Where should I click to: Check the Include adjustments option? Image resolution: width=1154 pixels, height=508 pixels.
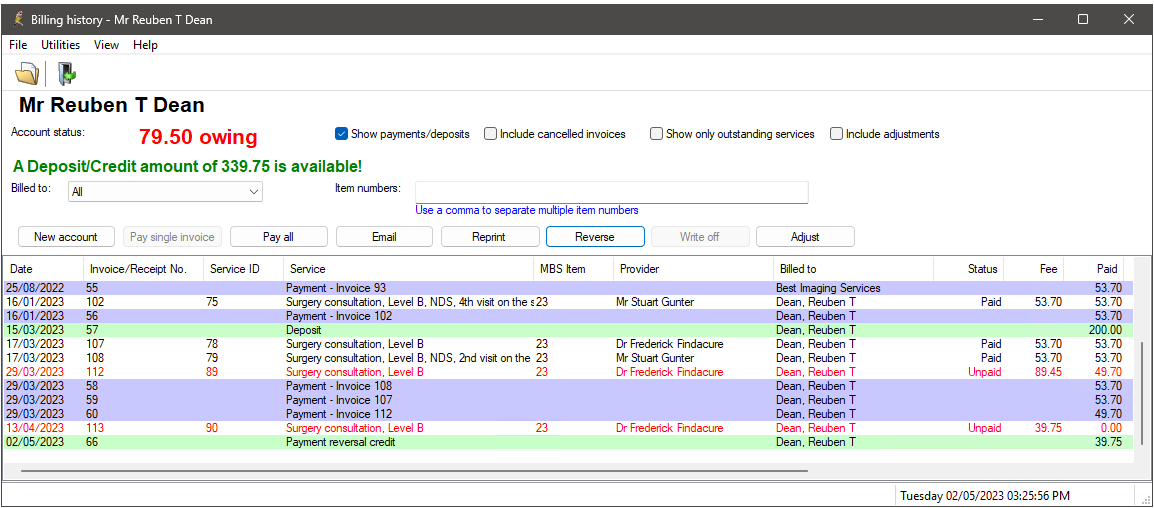[x=836, y=134]
